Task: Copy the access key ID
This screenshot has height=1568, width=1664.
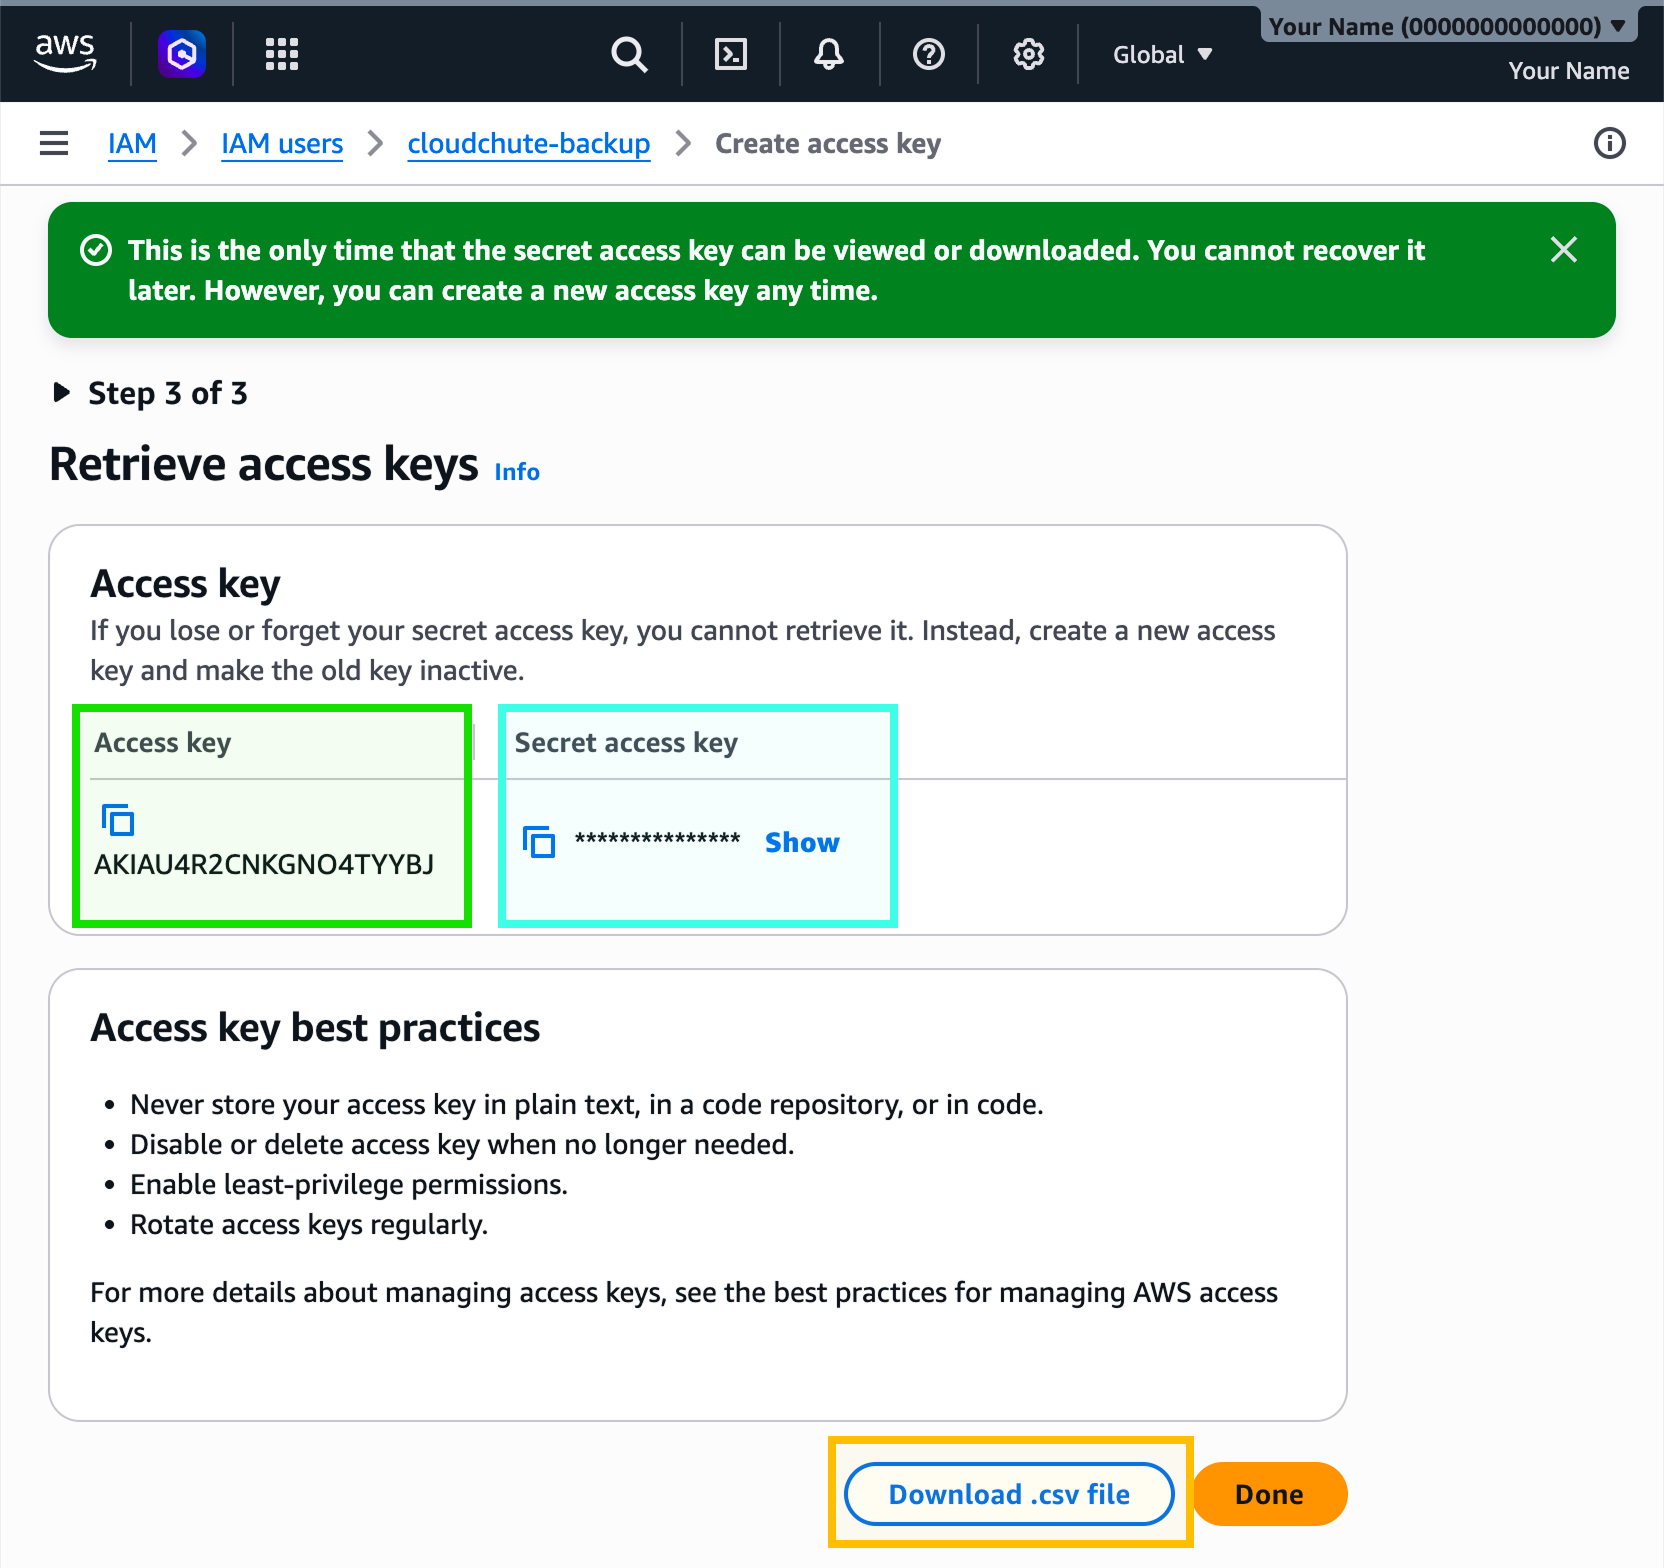Action: pyautogui.click(x=118, y=820)
